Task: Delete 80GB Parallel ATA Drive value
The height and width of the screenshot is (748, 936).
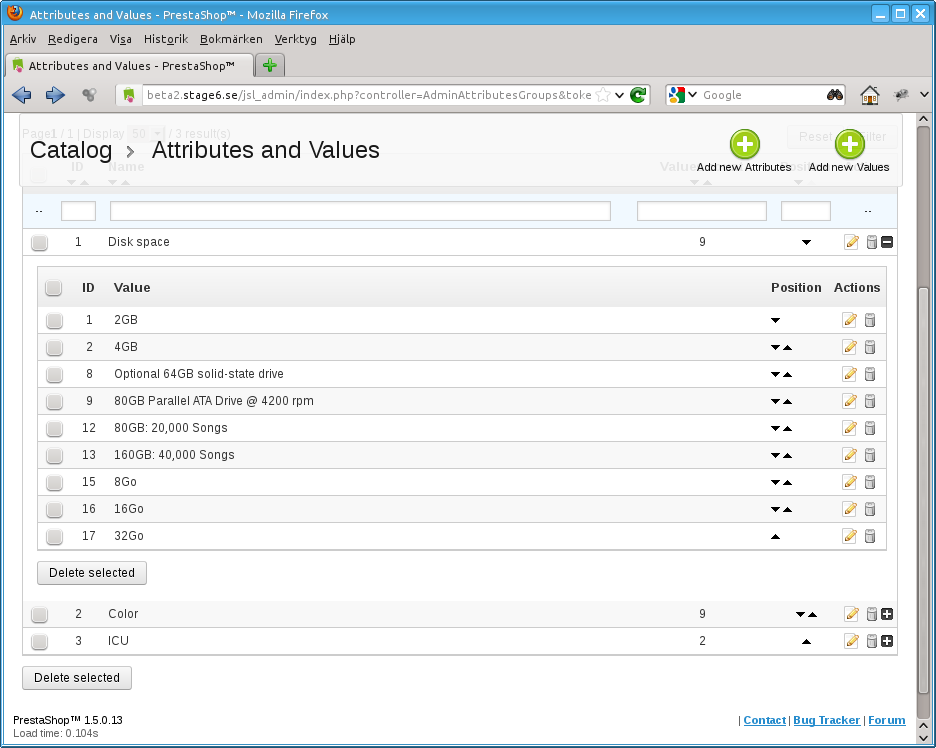Action: tap(870, 401)
